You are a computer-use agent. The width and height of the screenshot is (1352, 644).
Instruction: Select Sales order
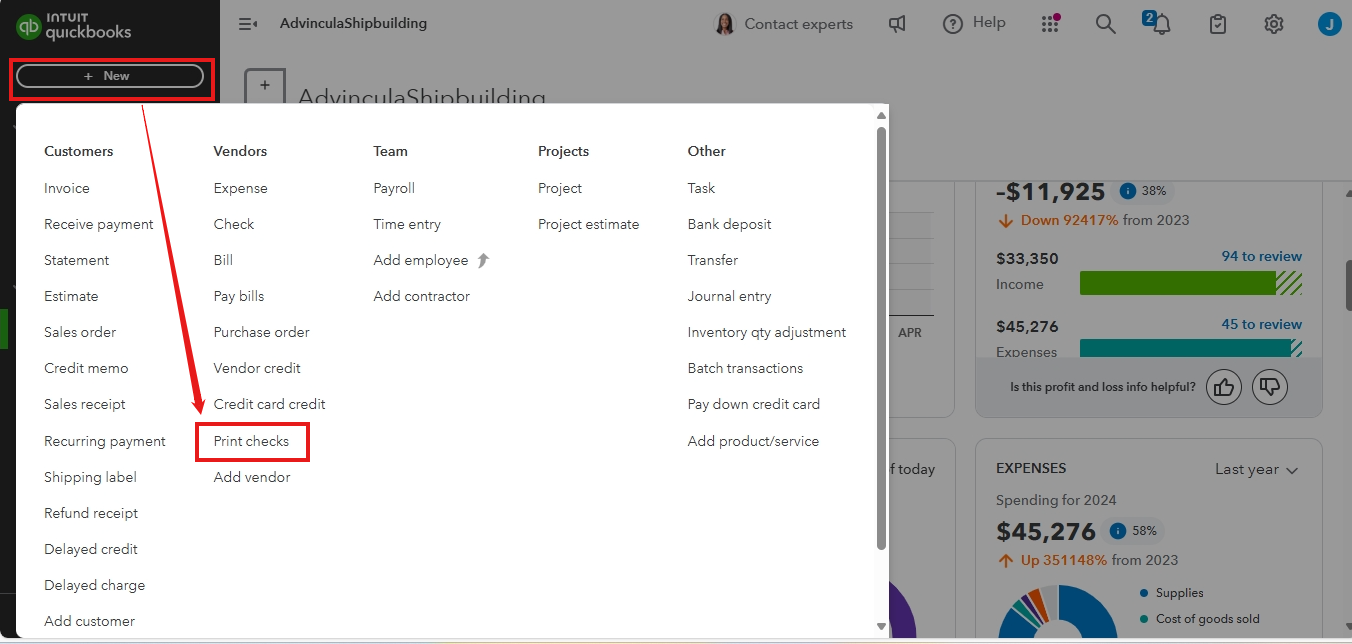[x=80, y=332]
